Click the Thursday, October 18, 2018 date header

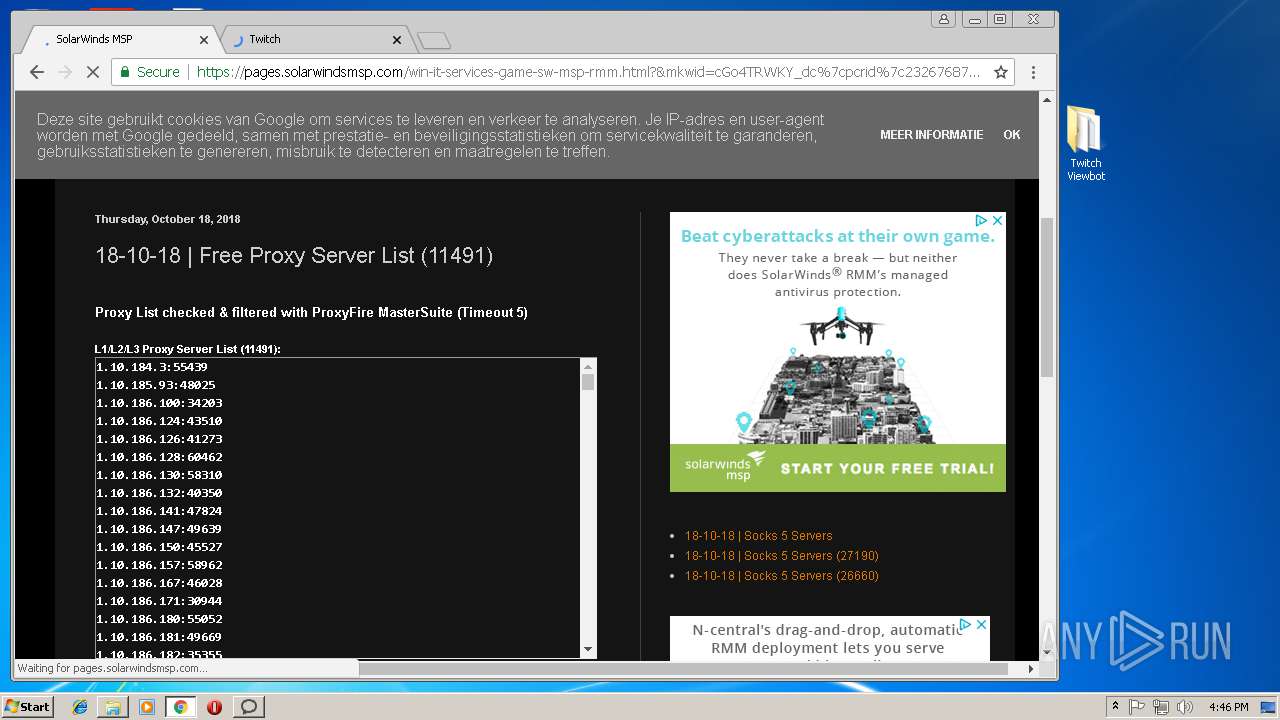pos(167,219)
